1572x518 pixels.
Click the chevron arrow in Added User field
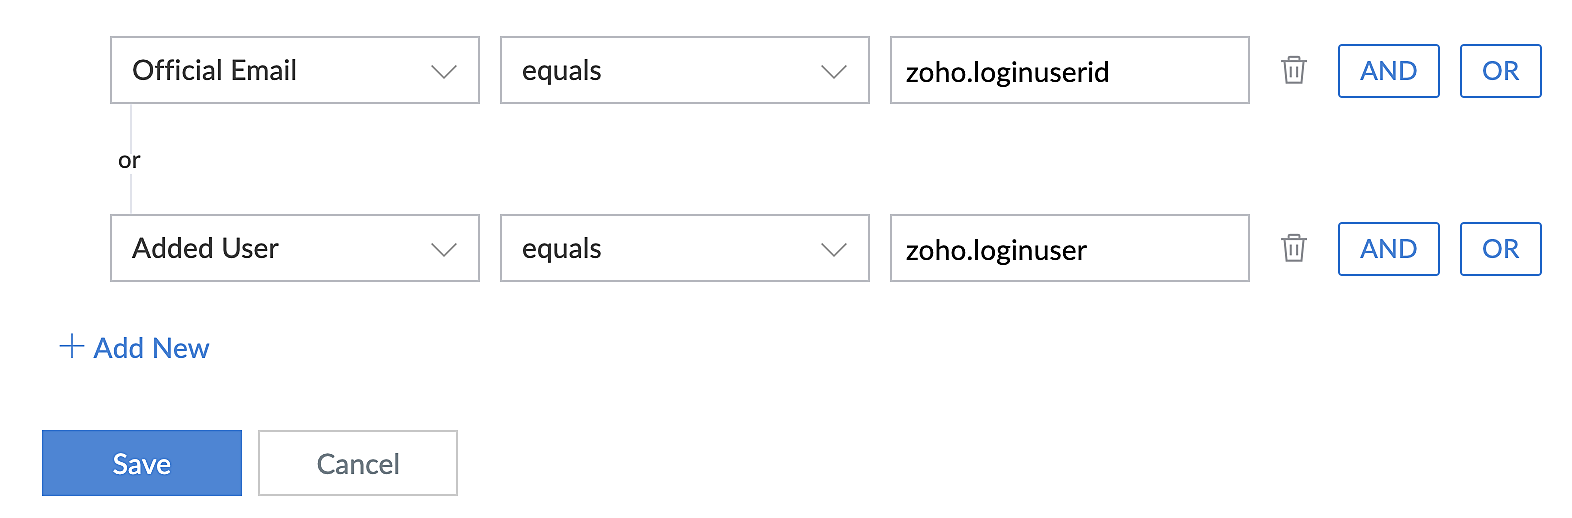[443, 249]
